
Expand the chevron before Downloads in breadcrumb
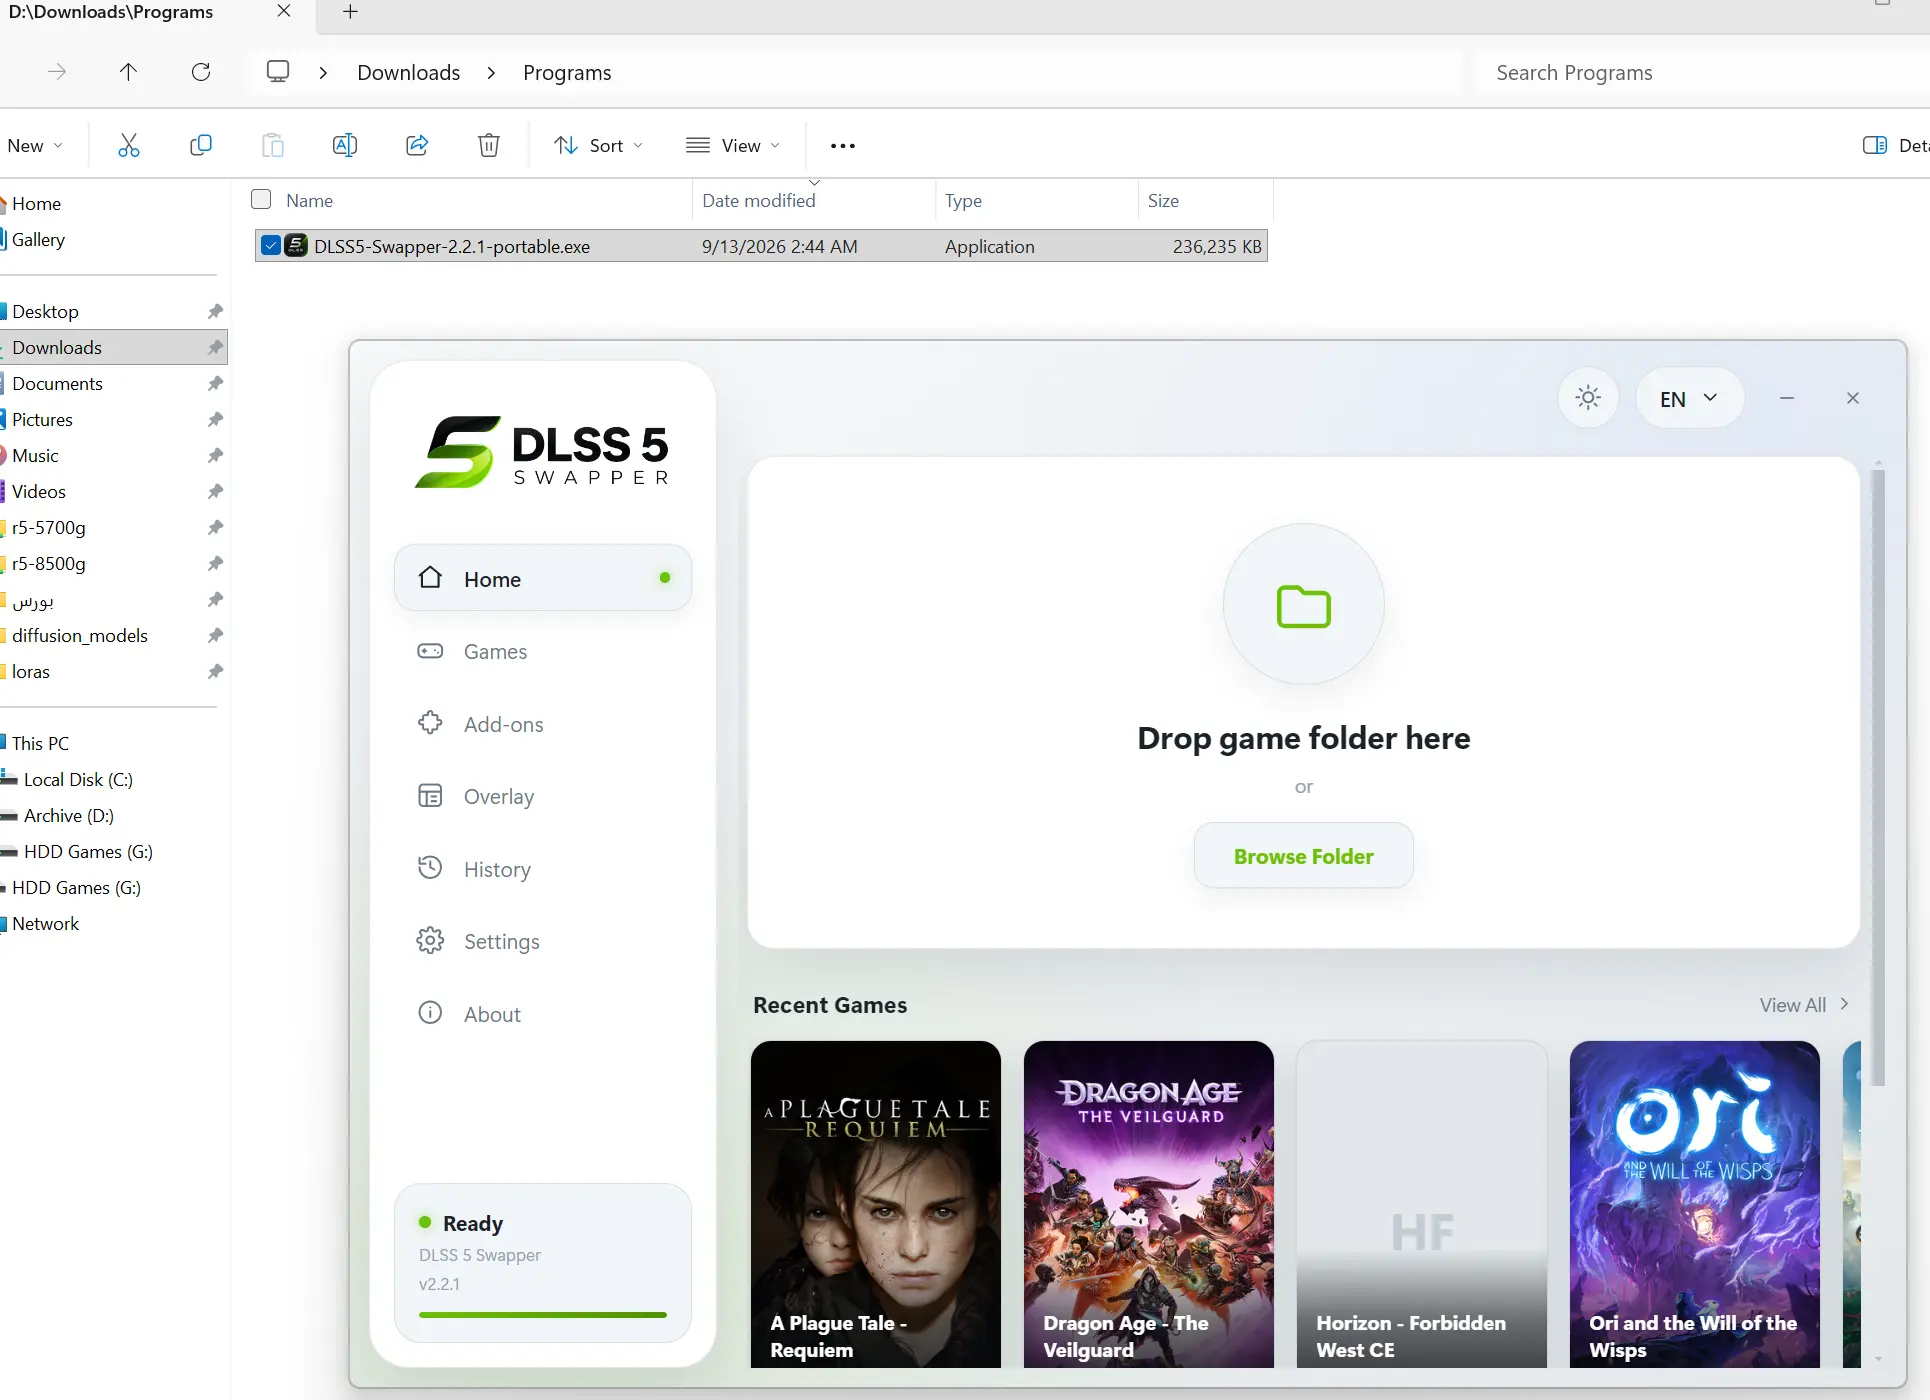(323, 73)
